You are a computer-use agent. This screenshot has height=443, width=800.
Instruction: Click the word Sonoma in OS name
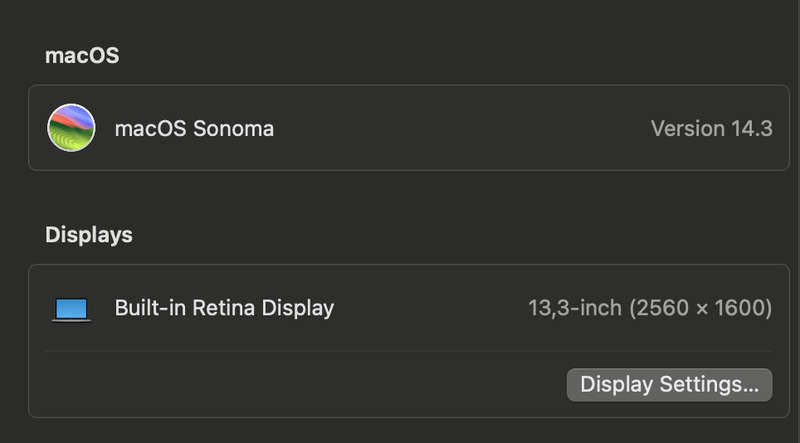pyautogui.click(x=234, y=129)
